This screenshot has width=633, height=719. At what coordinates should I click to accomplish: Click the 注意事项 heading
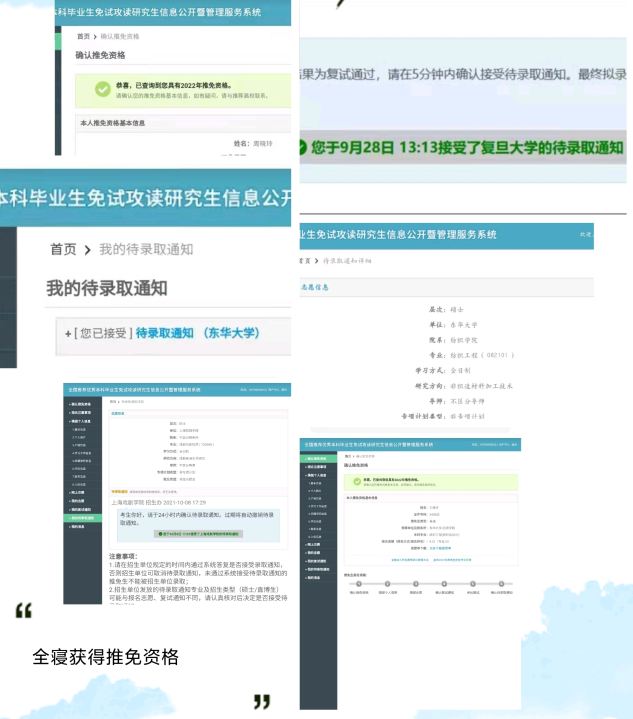click(123, 556)
